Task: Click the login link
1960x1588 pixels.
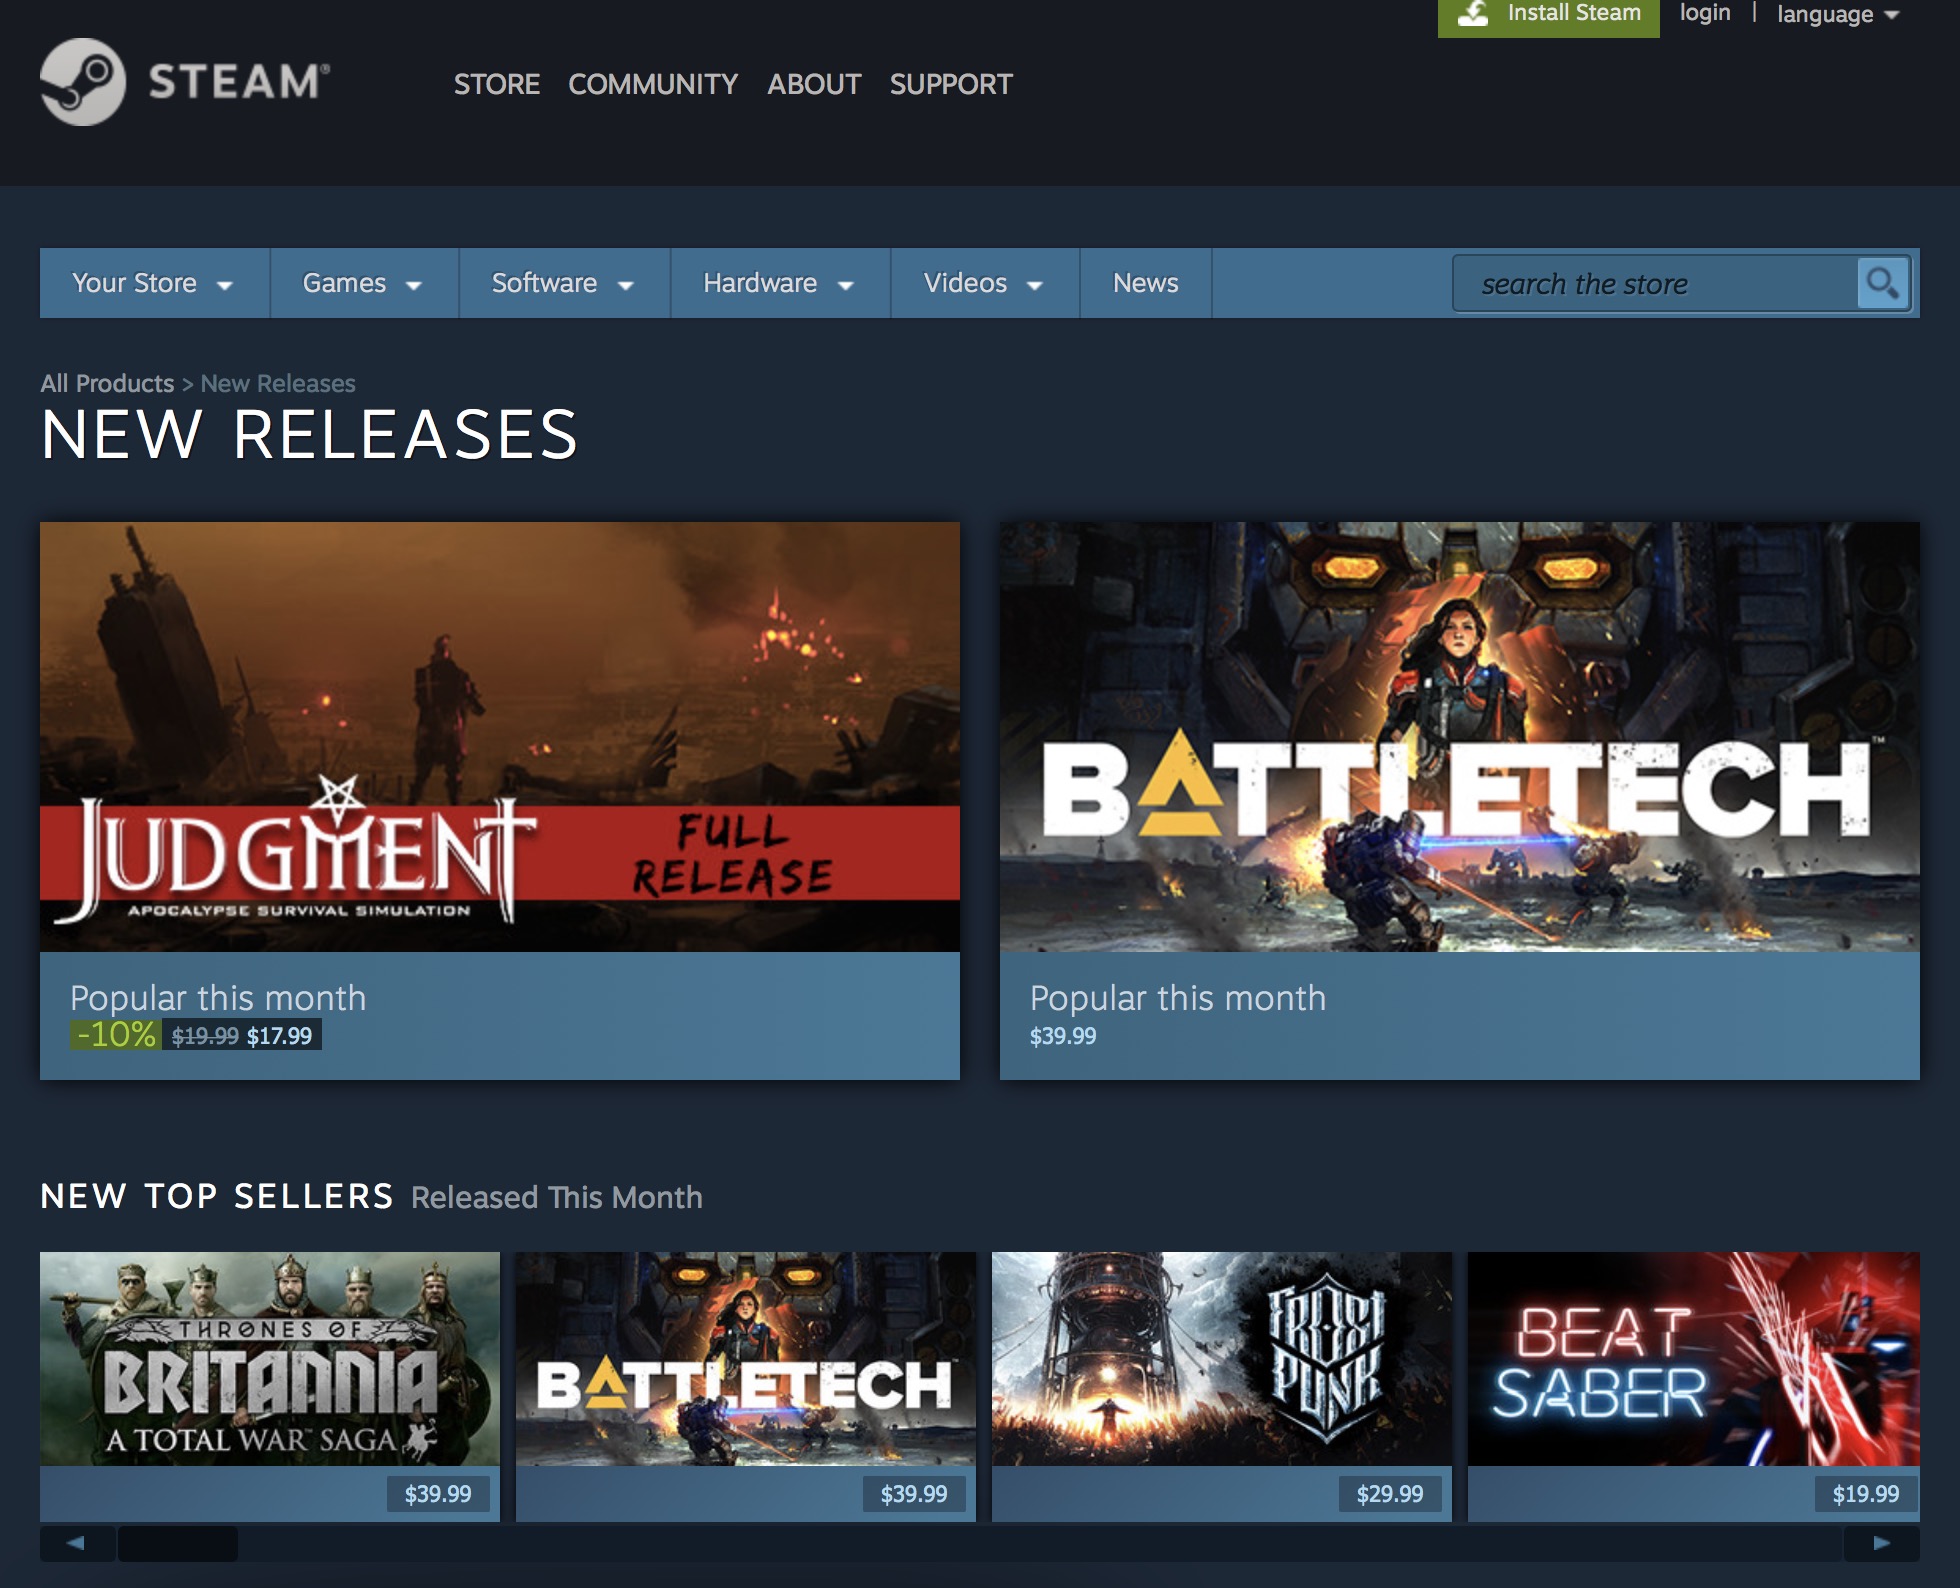Action: [1705, 13]
